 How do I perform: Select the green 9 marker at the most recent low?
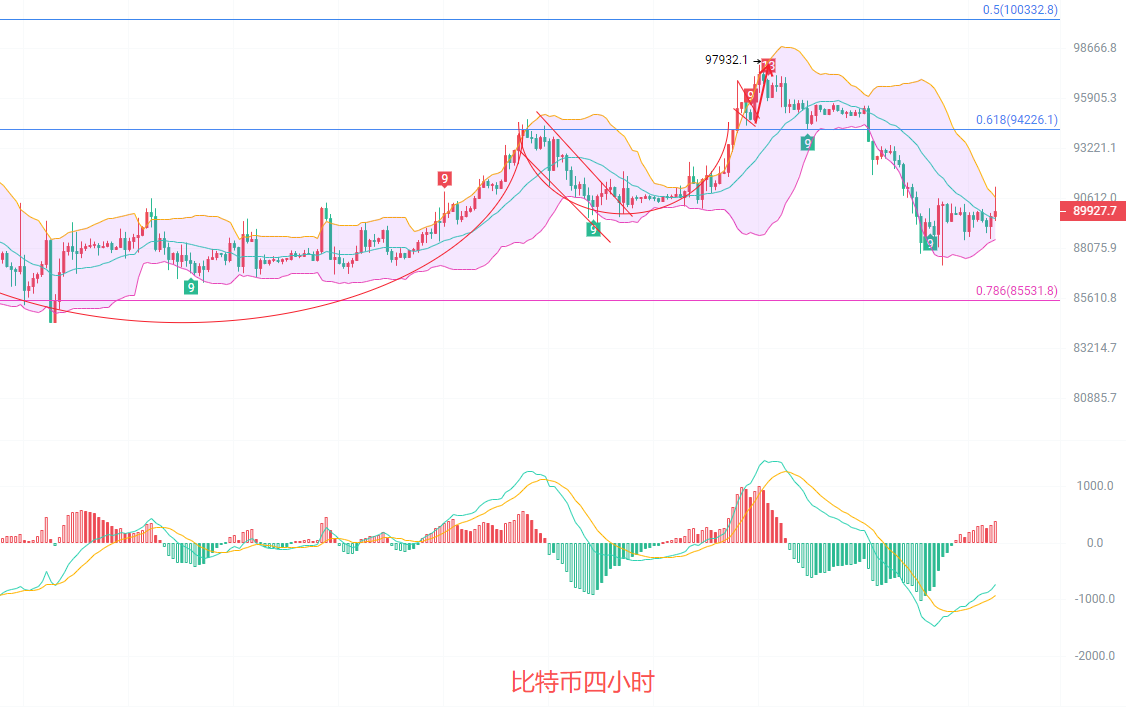click(x=930, y=243)
